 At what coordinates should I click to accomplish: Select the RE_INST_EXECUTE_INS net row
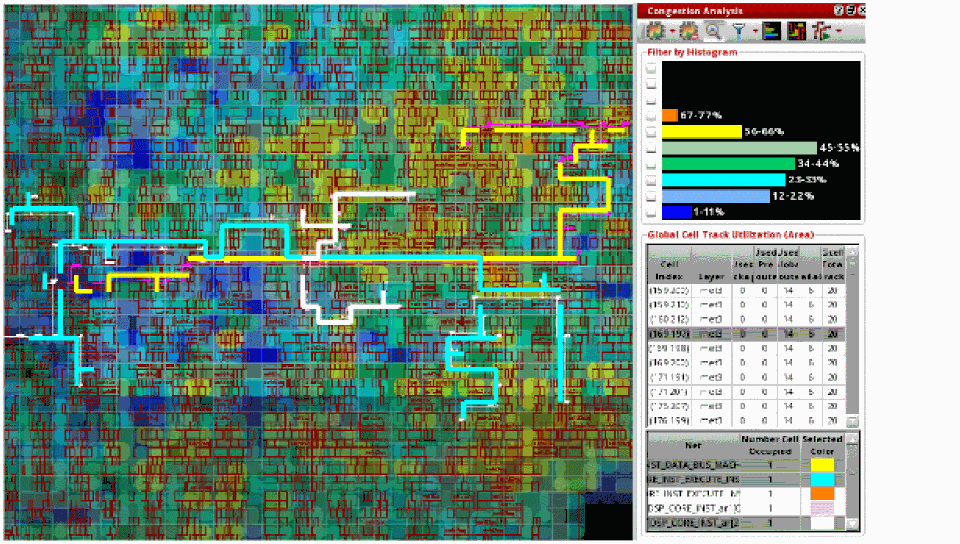pyautogui.click(x=746, y=479)
